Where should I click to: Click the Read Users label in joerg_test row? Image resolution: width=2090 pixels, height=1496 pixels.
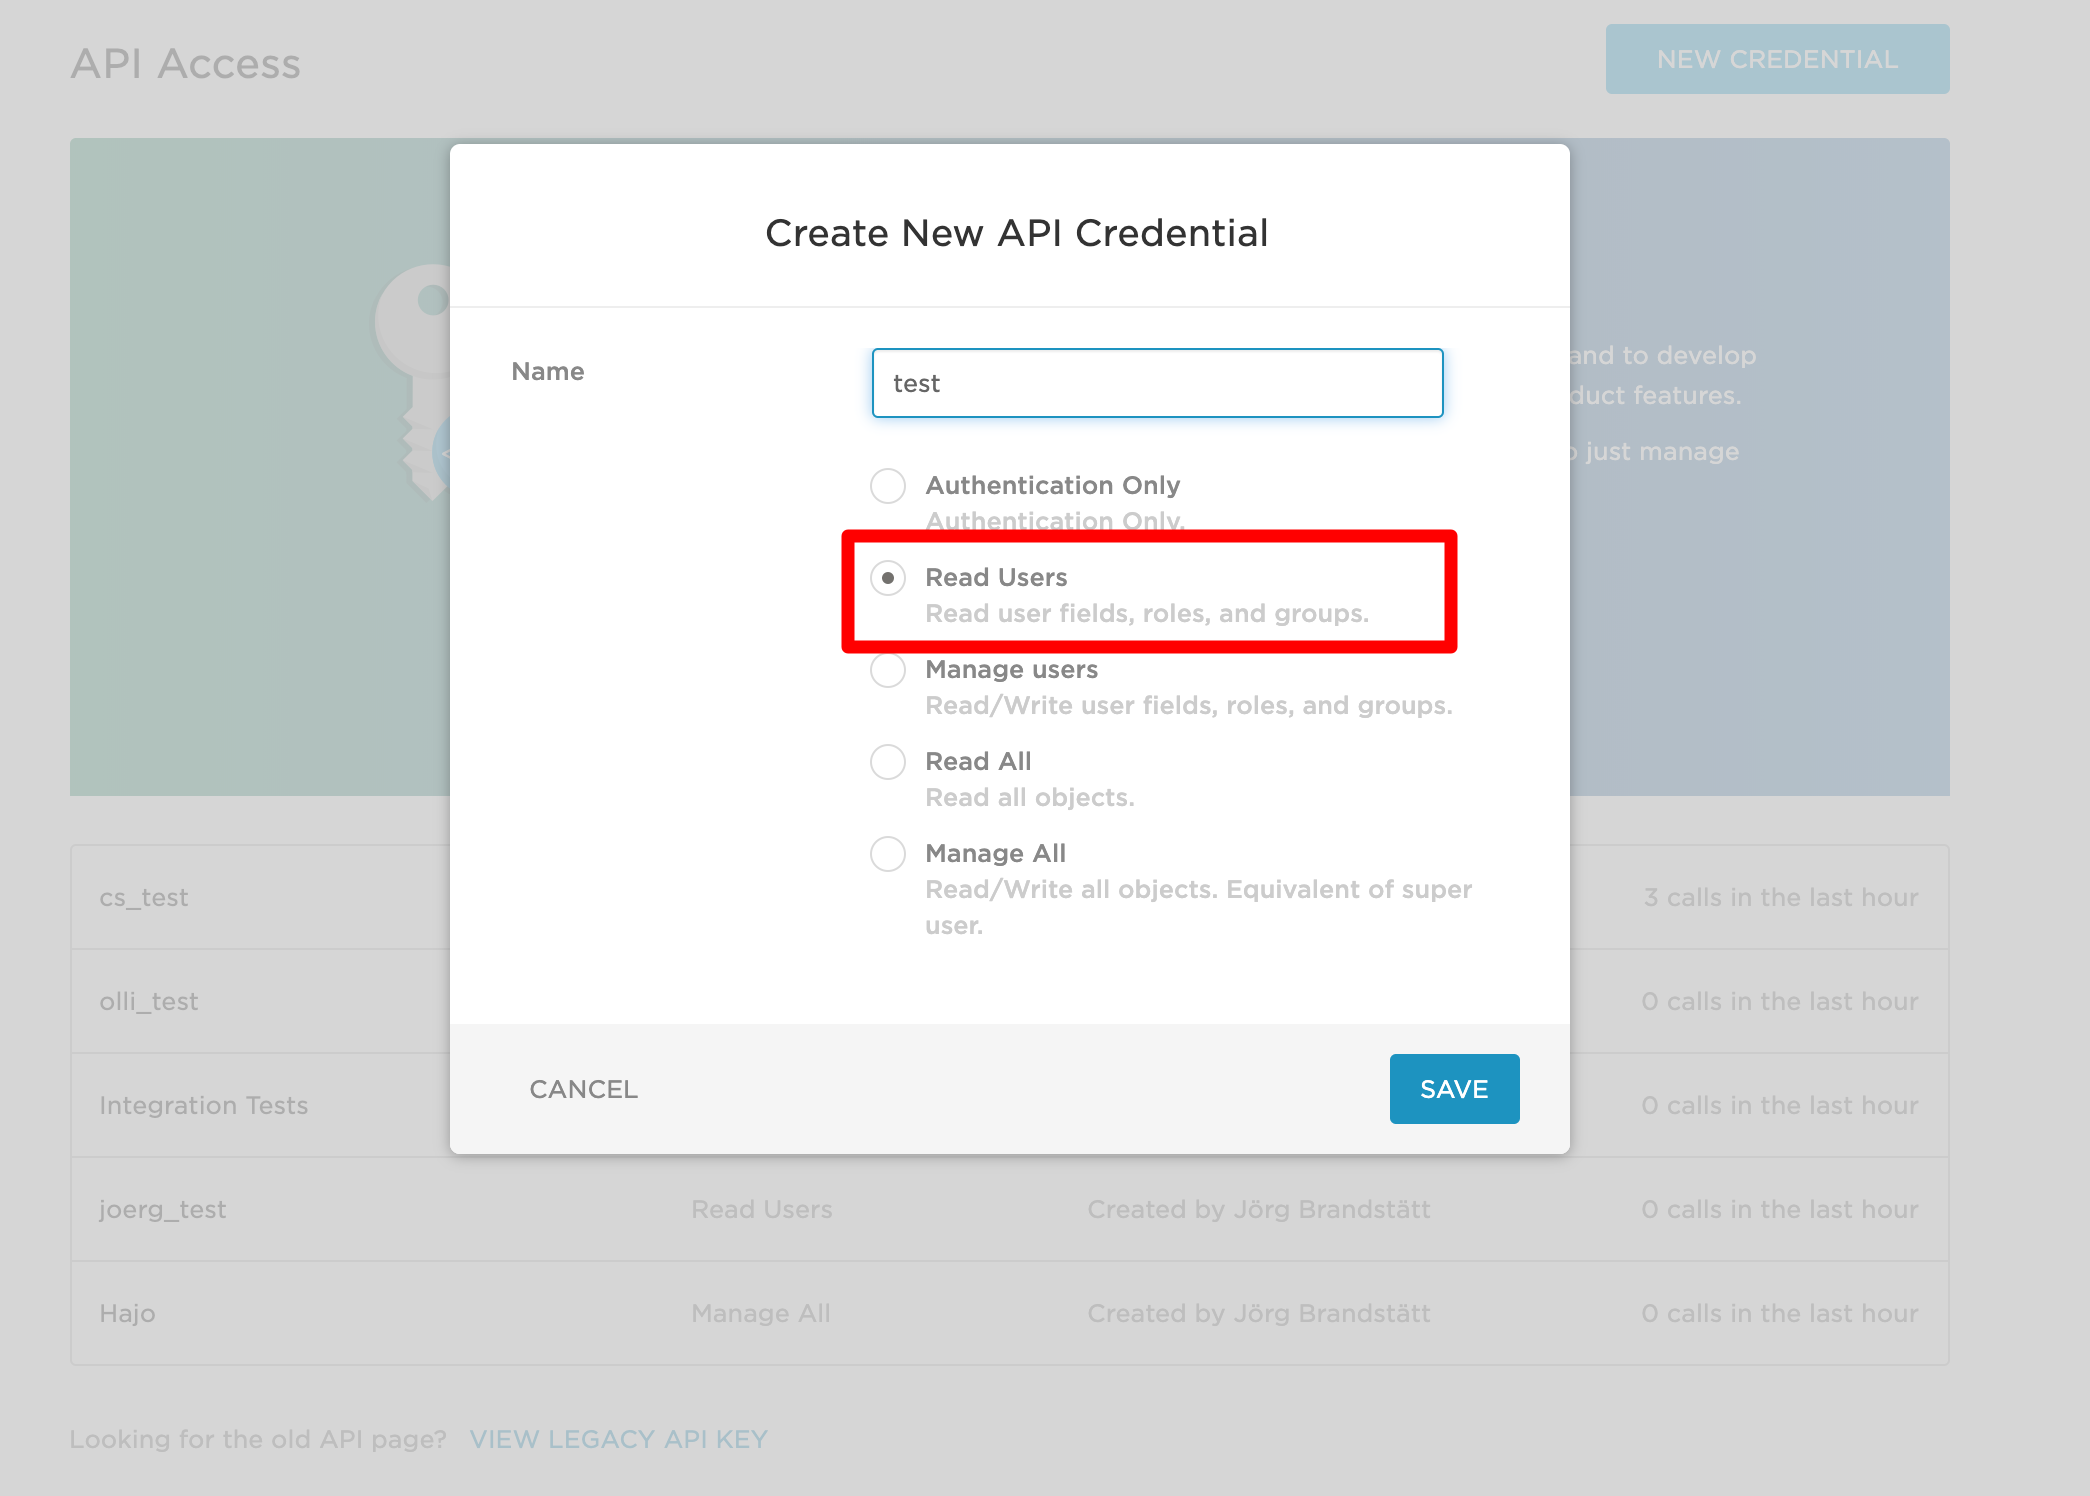762,1209
